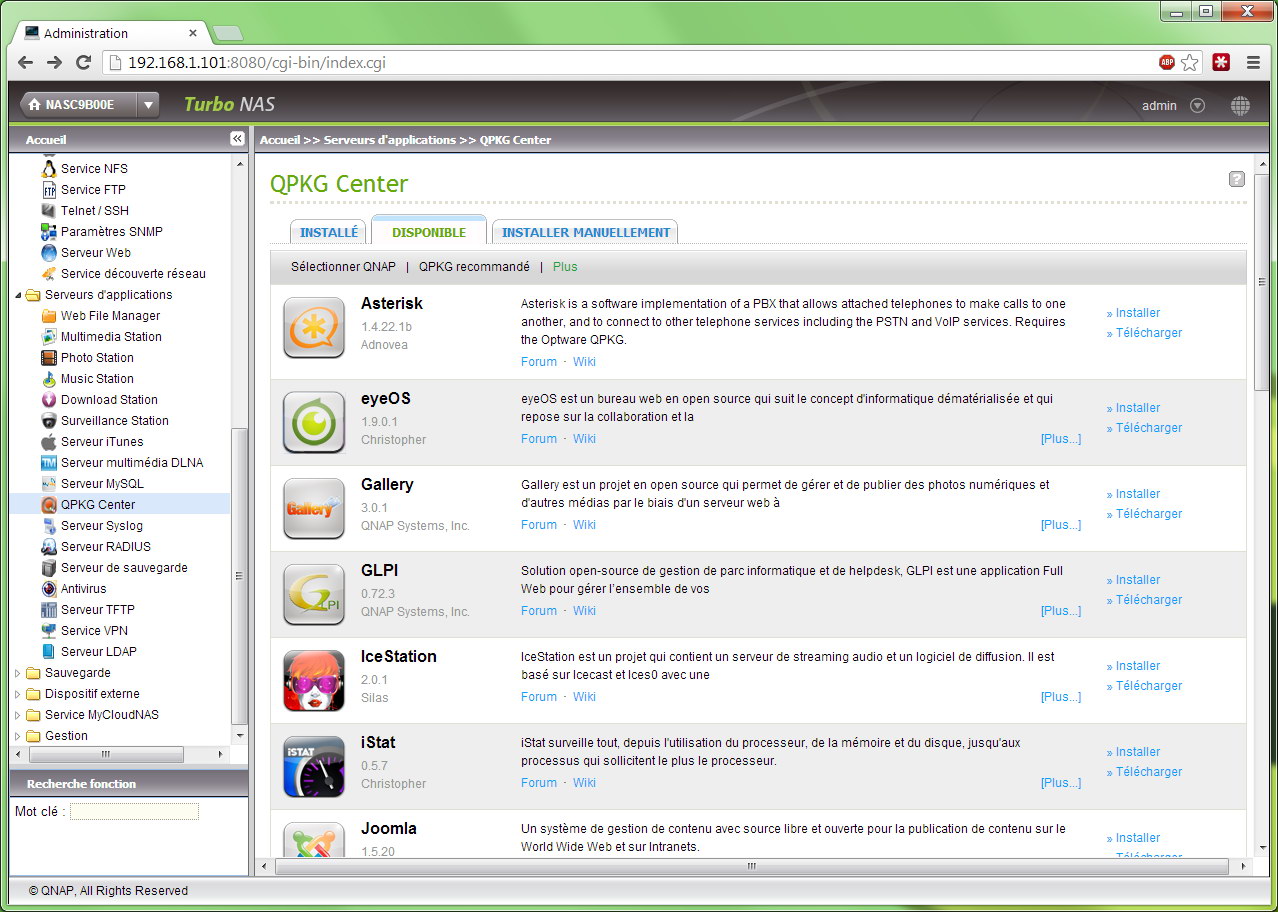This screenshot has width=1278, height=912.
Task: Expand the Dispositif externe folder
Action: coord(17,694)
